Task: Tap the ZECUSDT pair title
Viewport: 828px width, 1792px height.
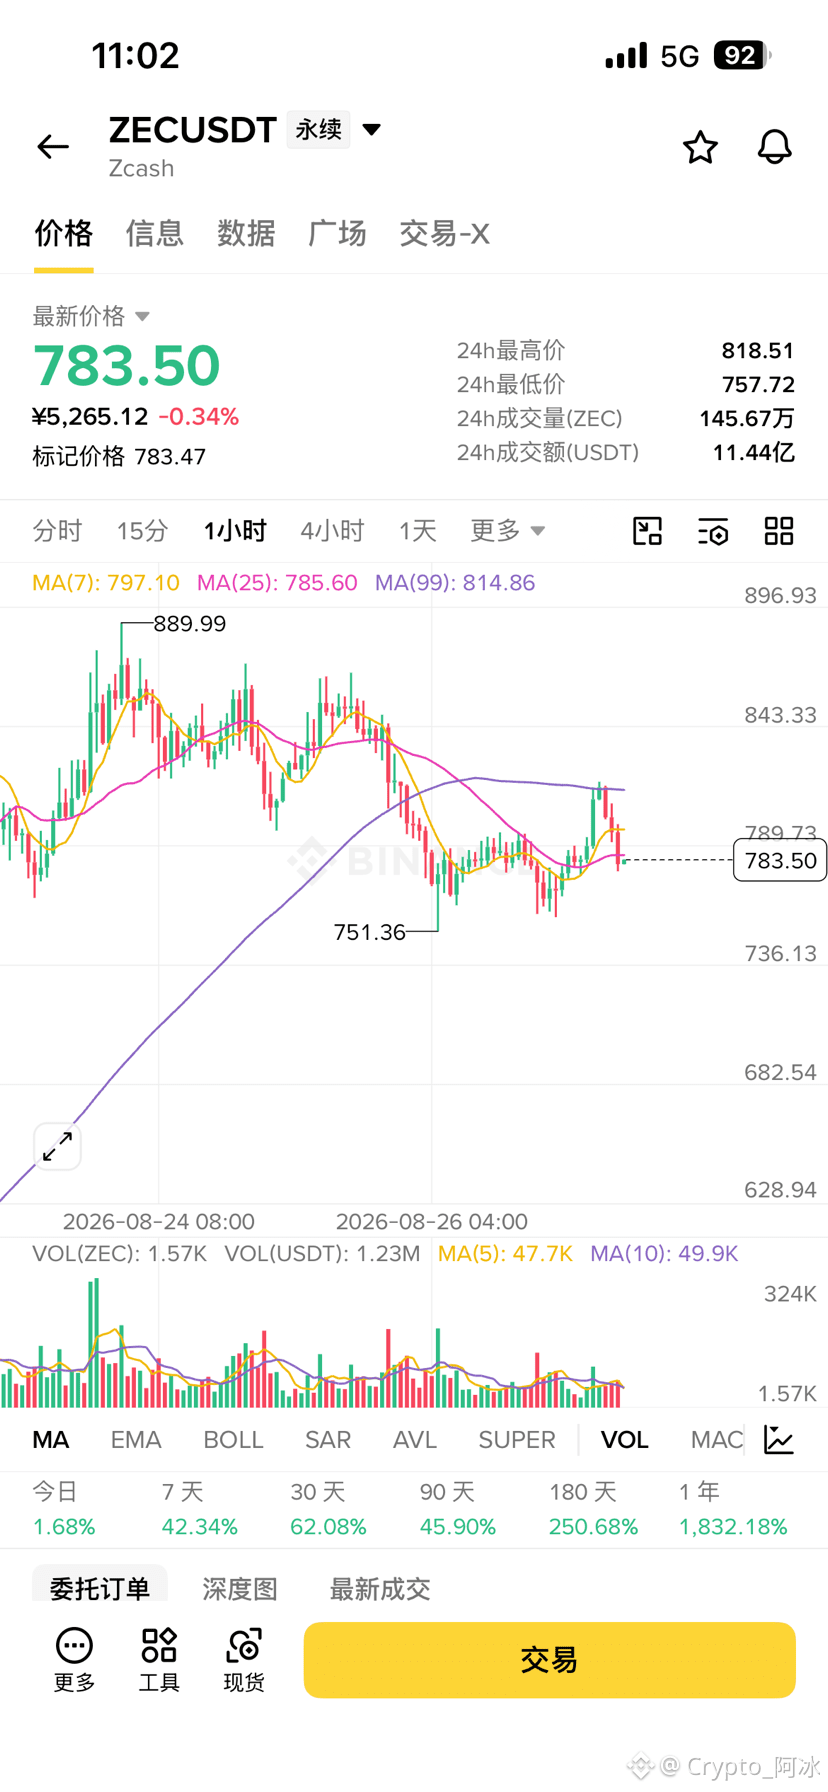Action: pyautogui.click(x=192, y=130)
